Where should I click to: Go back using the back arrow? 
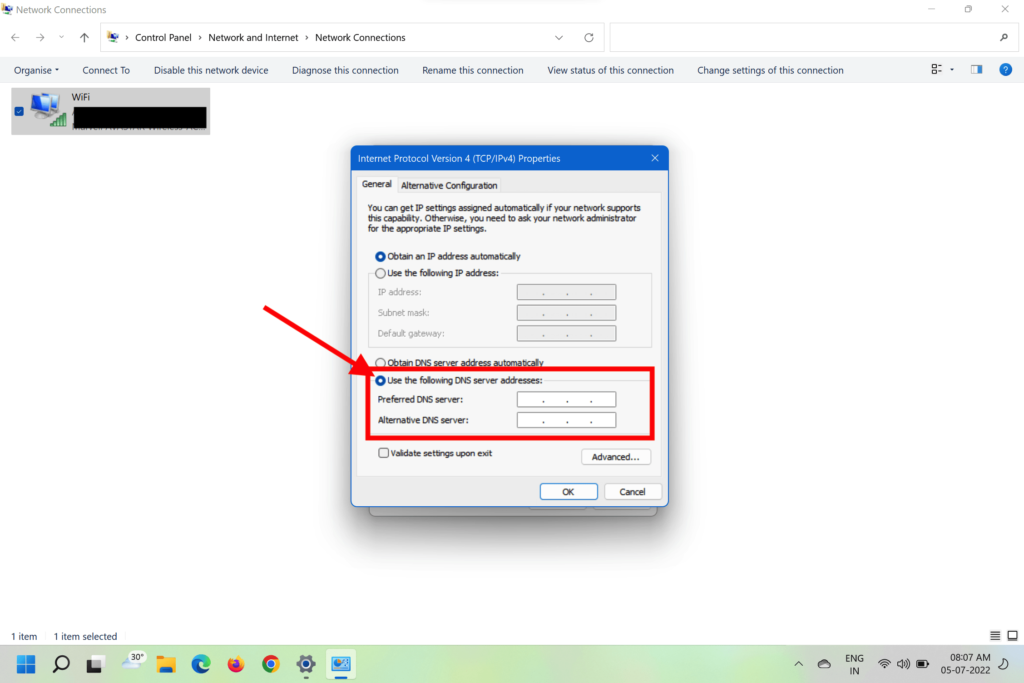point(15,38)
